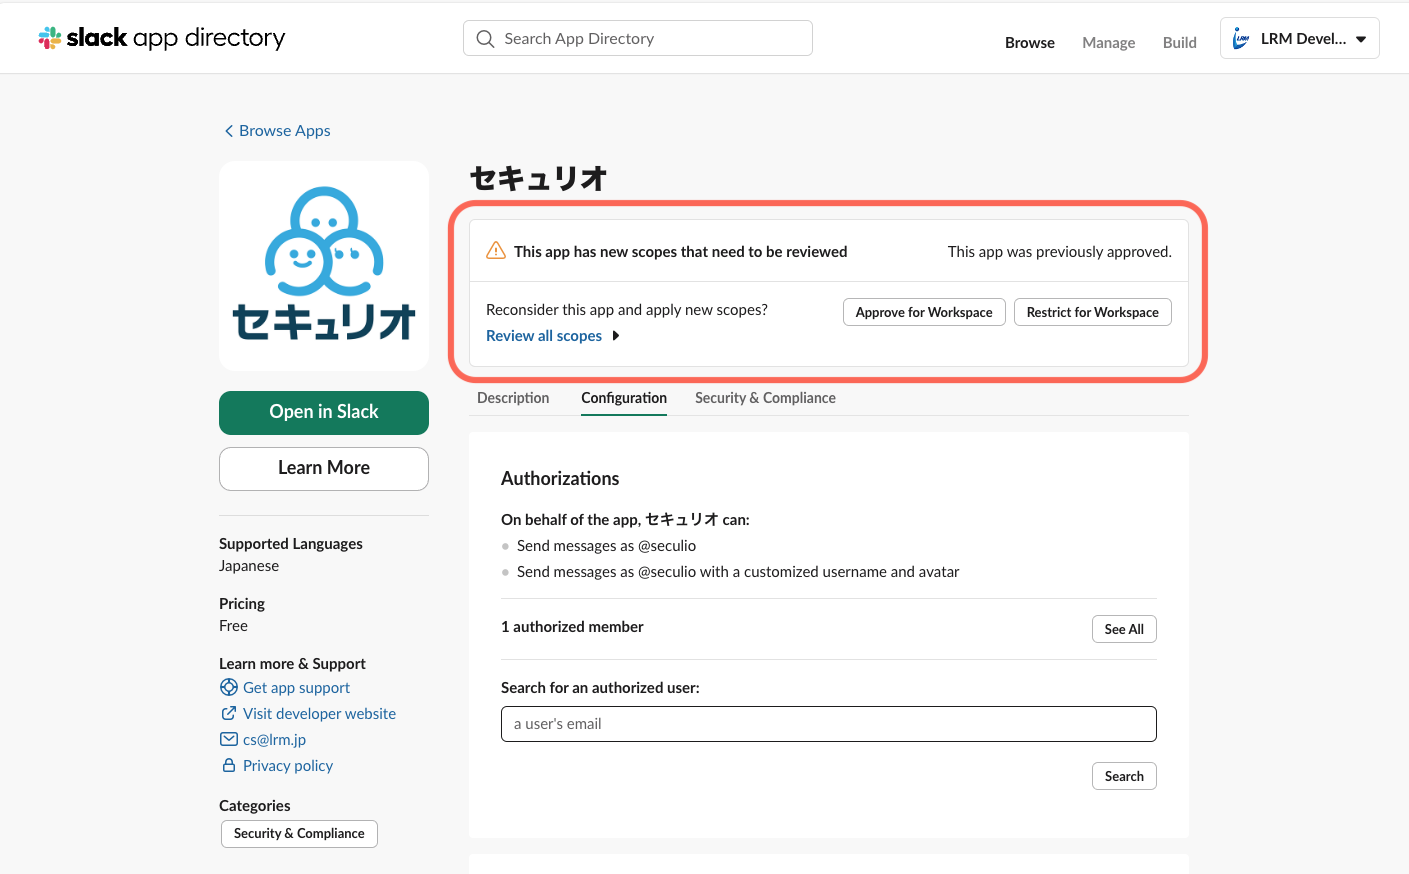This screenshot has width=1409, height=874.
Task: Open the Browse menu item
Action: click(x=1030, y=42)
